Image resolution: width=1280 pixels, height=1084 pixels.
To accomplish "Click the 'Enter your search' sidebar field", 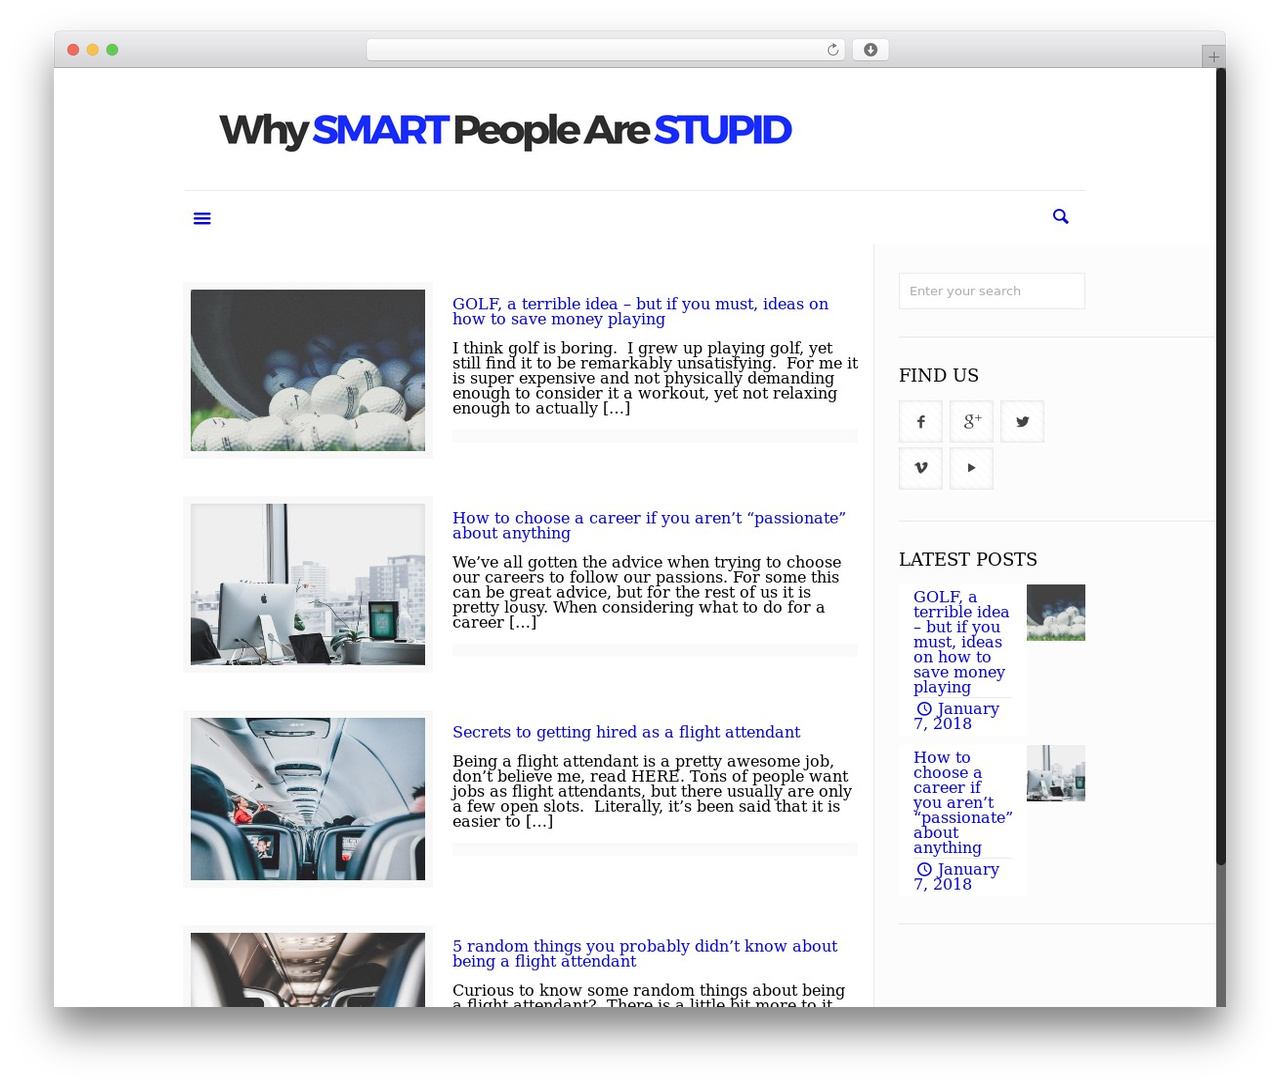I will (x=992, y=291).
